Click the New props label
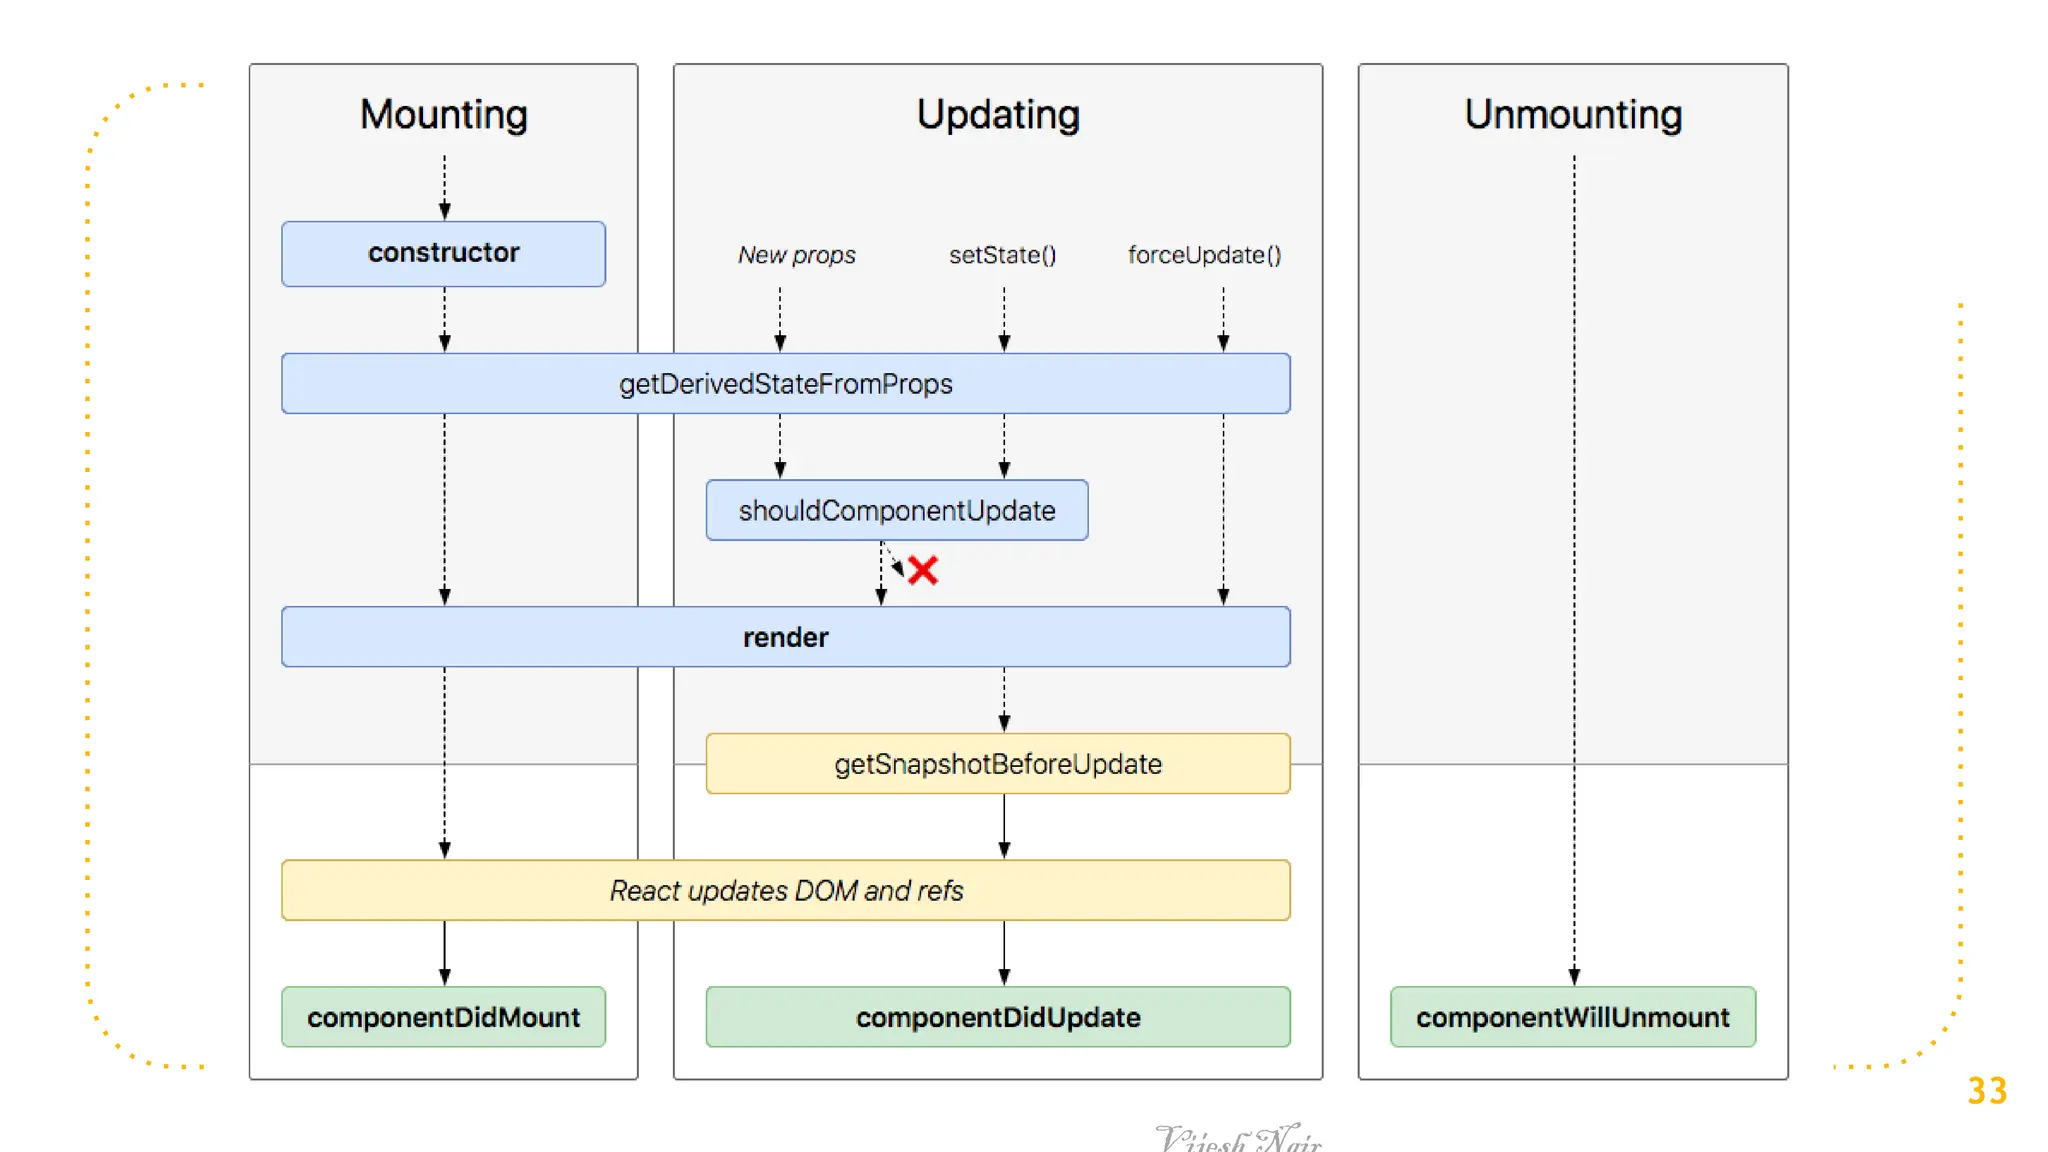Image resolution: width=2048 pixels, height=1152 pixels. coord(796,256)
